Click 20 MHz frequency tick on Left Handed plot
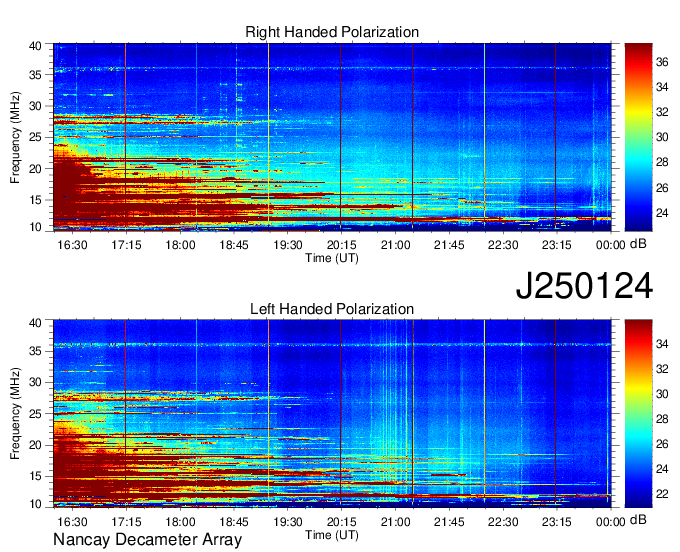The image size is (680, 552). [x=36, y=445]
